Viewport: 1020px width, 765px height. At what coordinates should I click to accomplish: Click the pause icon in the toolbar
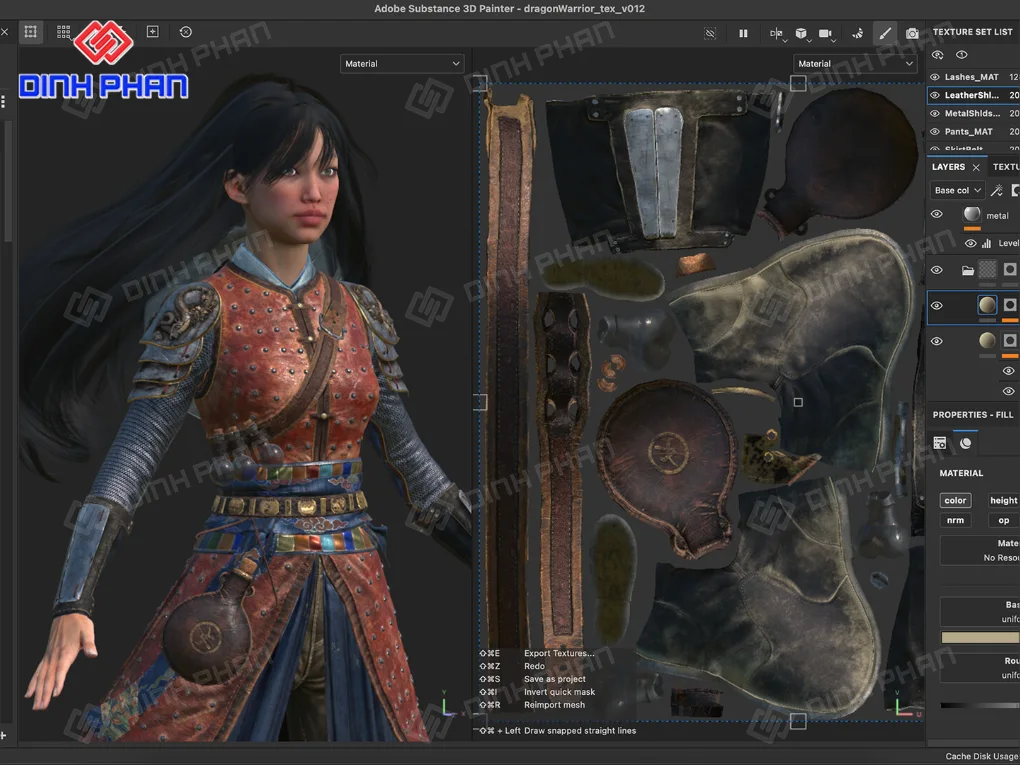click(743, 33)
